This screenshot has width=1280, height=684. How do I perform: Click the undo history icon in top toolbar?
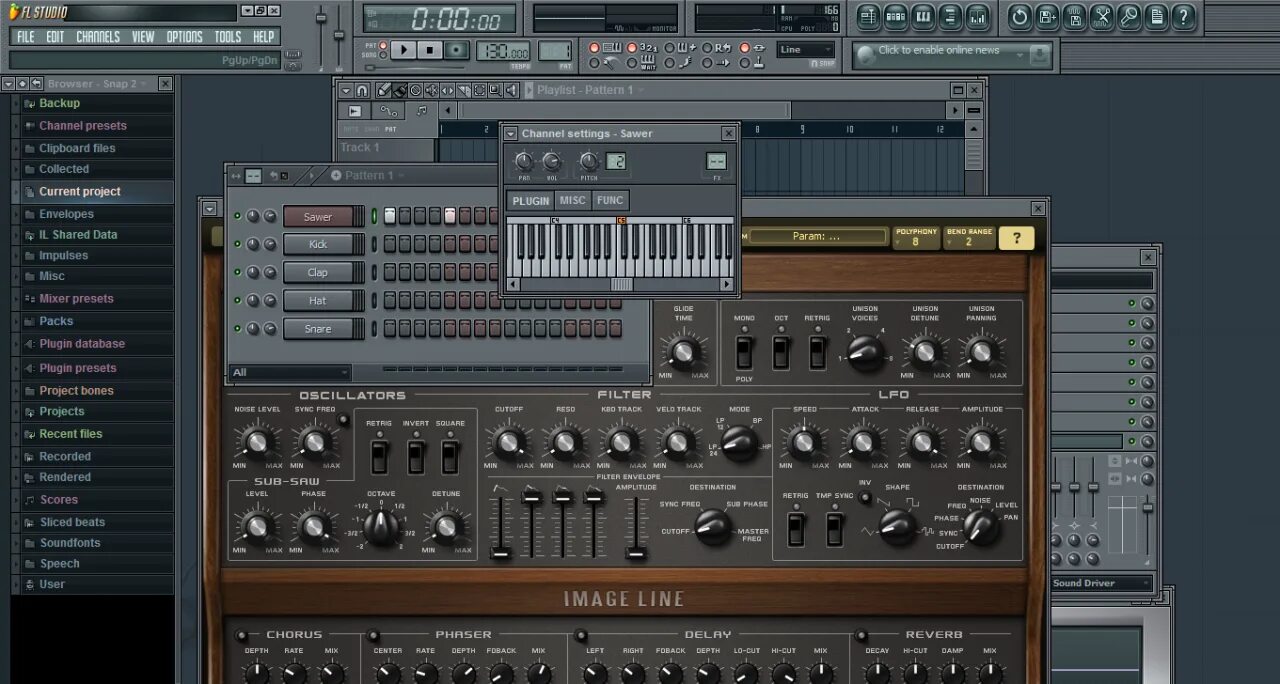(x=1020, y=16)
